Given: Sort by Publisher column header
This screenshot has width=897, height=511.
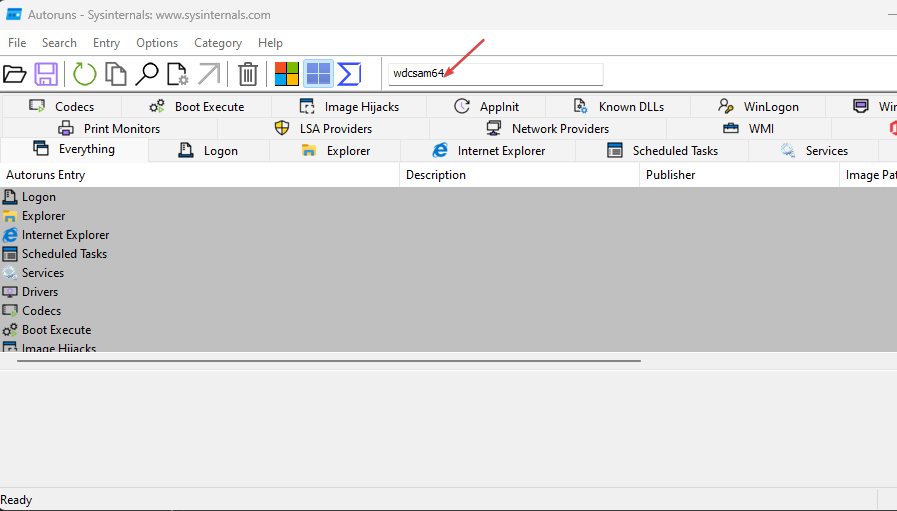Looking at the screenshot, I should pyautogui.click(x=739, y=175).
